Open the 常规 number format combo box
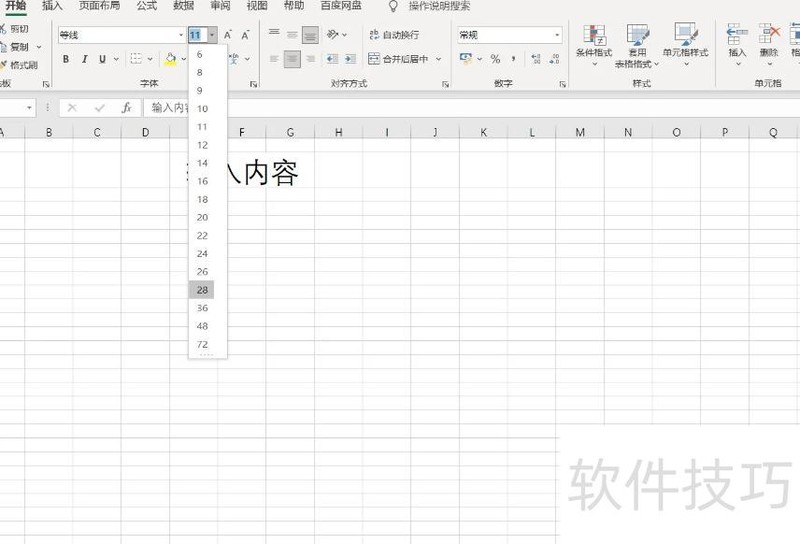Image resolution: width=800 pixels, height=544 pixels. click(510, 35)
